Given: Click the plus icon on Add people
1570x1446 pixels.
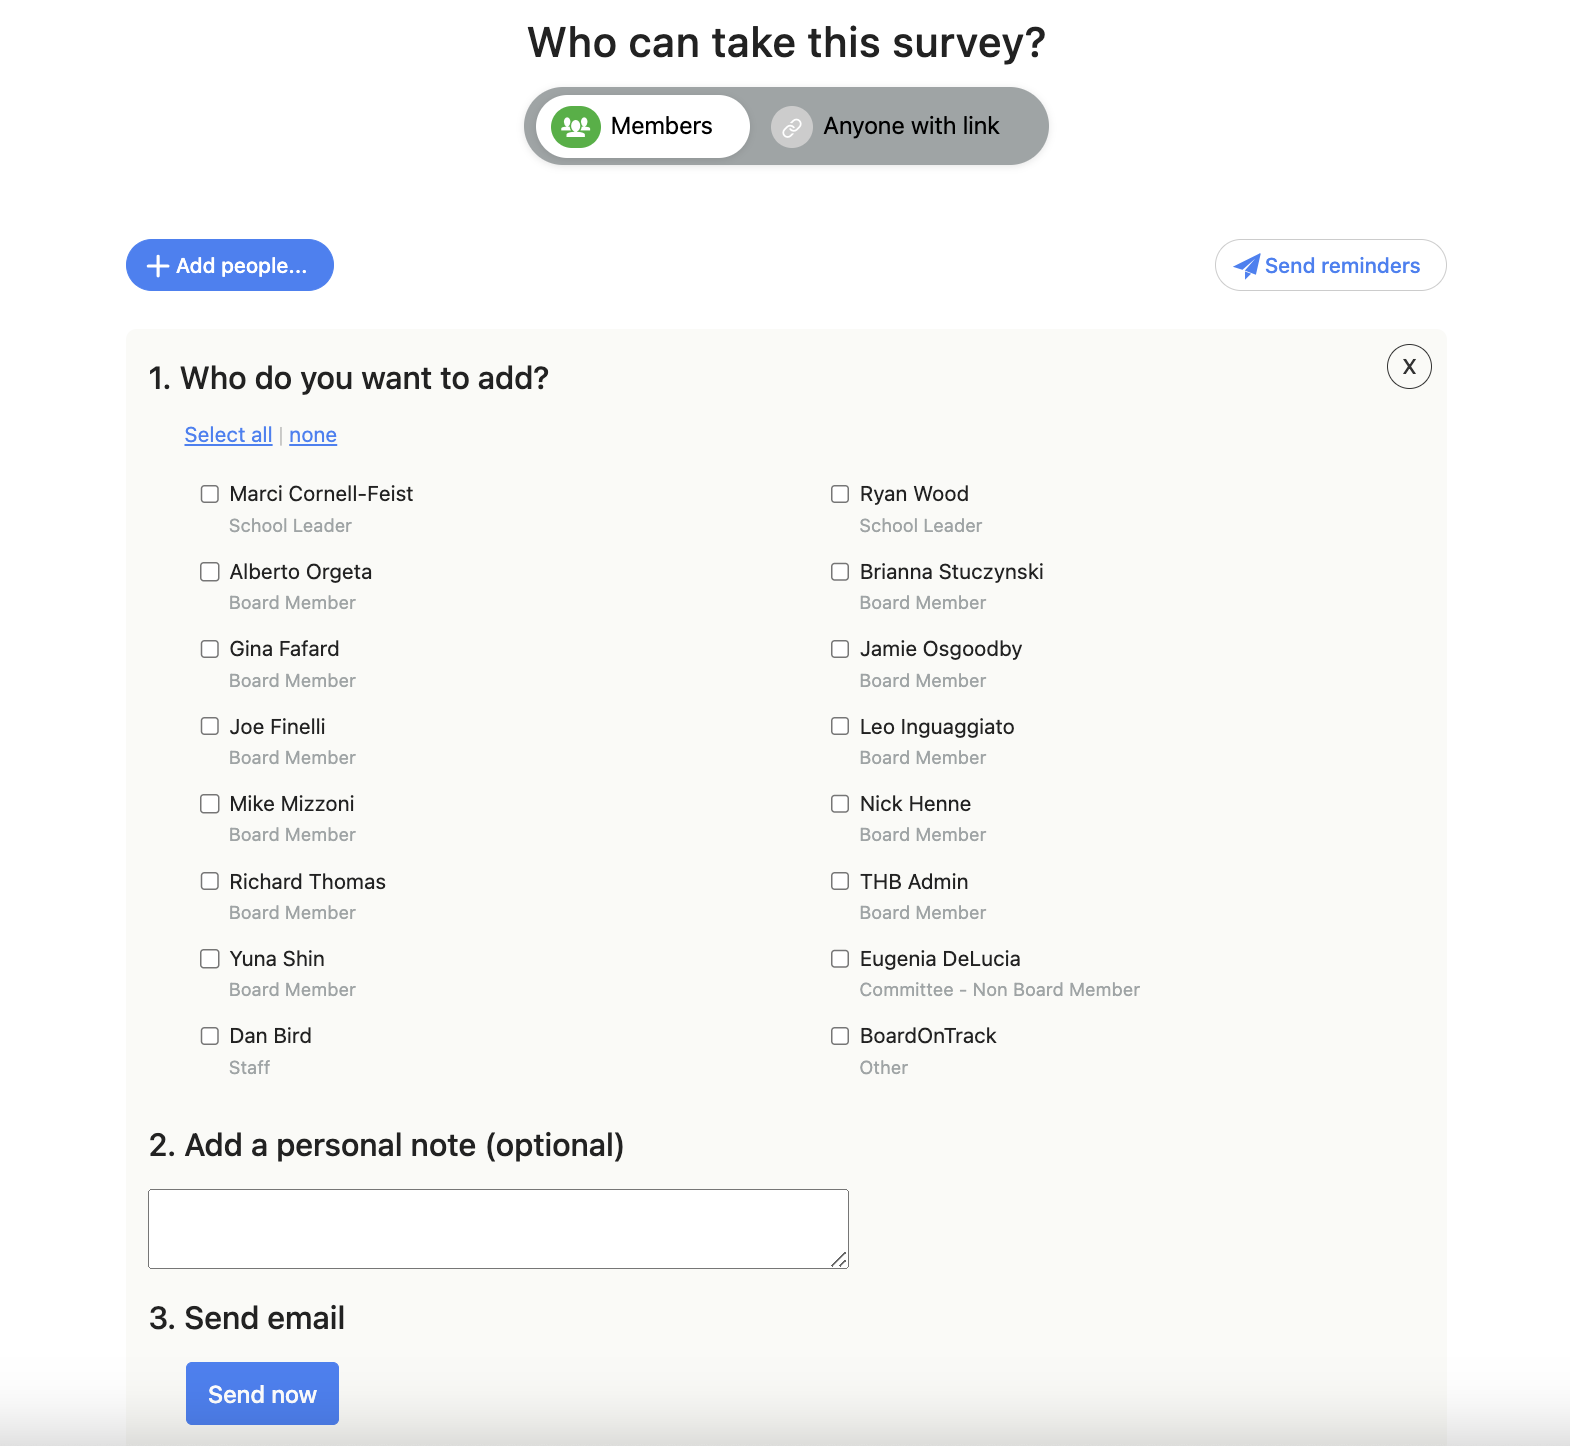Looking at the screenshot, I should click(158, 266).
